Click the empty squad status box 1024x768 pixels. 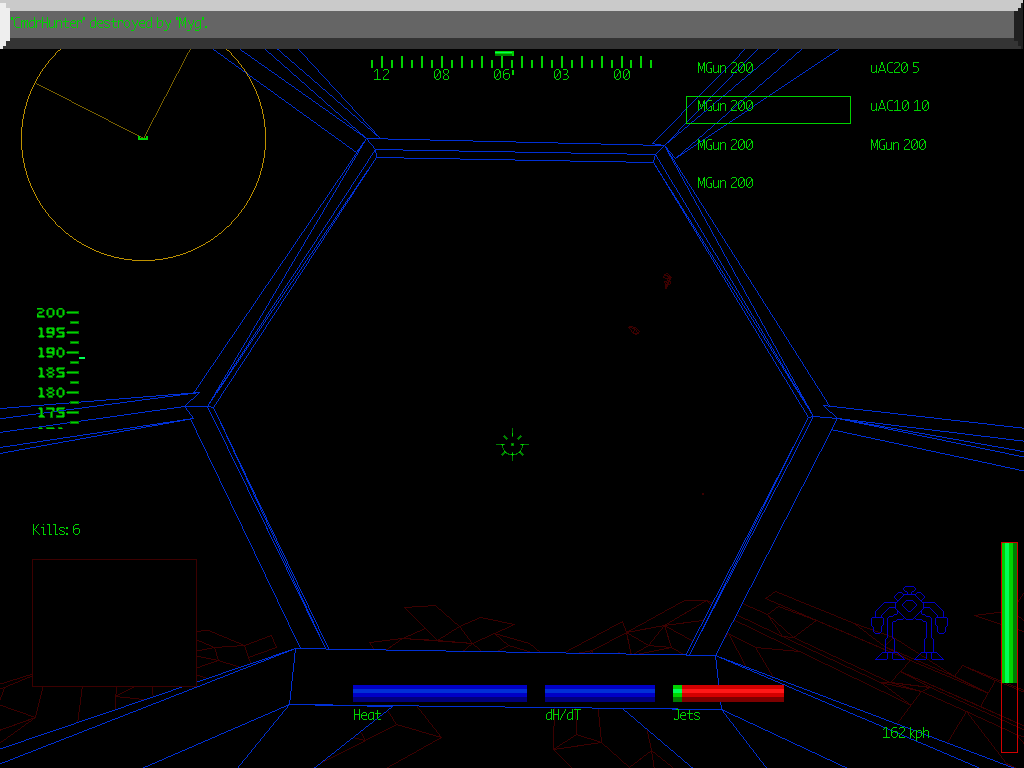(114, 620)
